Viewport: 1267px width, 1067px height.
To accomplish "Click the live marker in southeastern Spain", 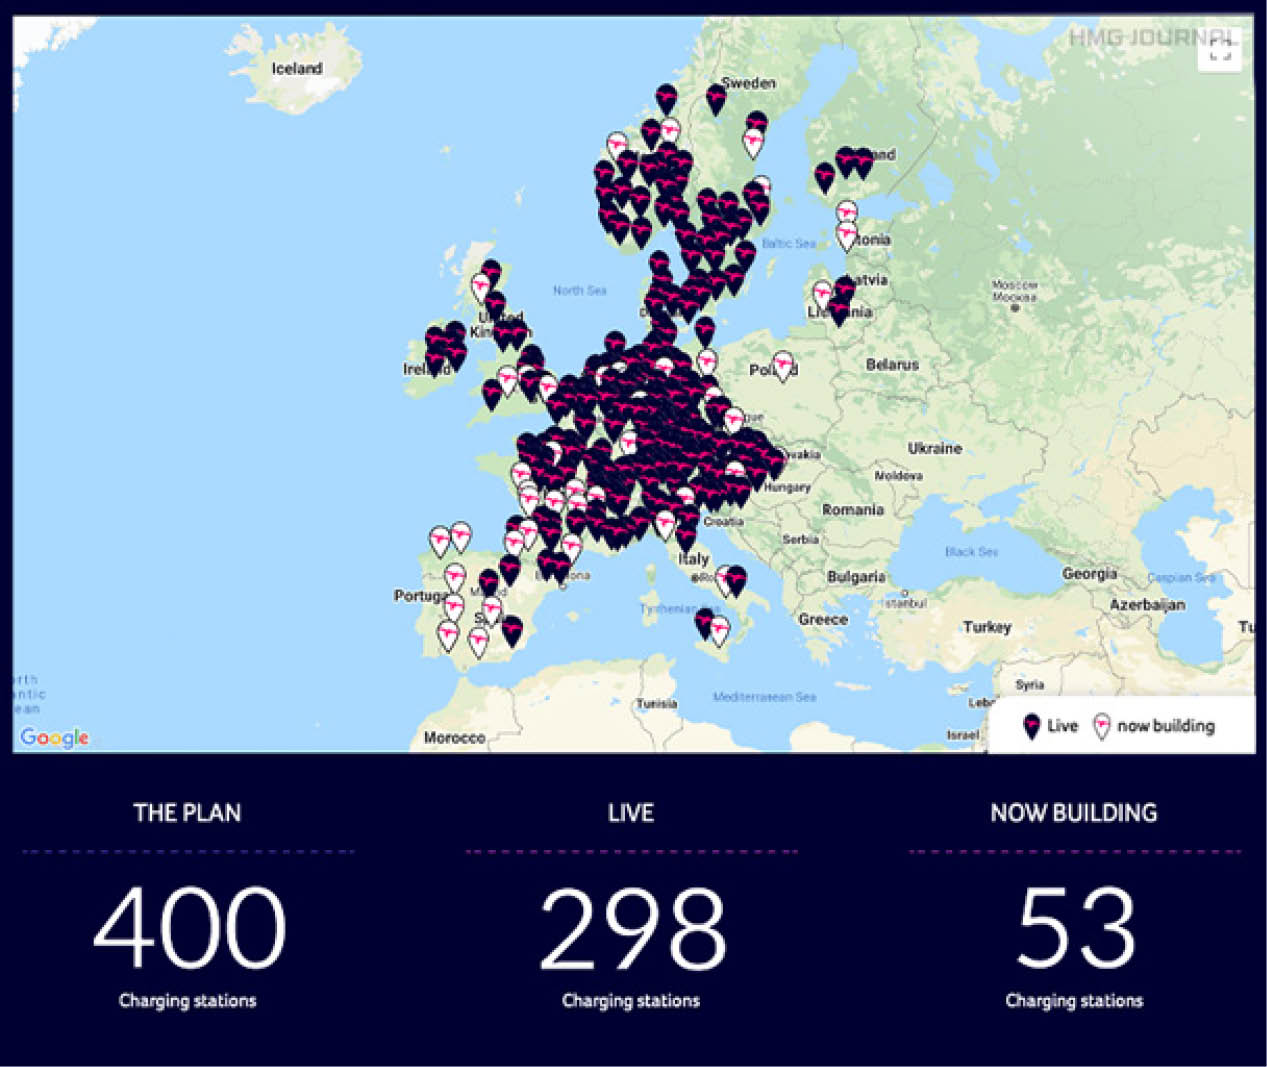I will pyautogui.click(x=512, y=630).
